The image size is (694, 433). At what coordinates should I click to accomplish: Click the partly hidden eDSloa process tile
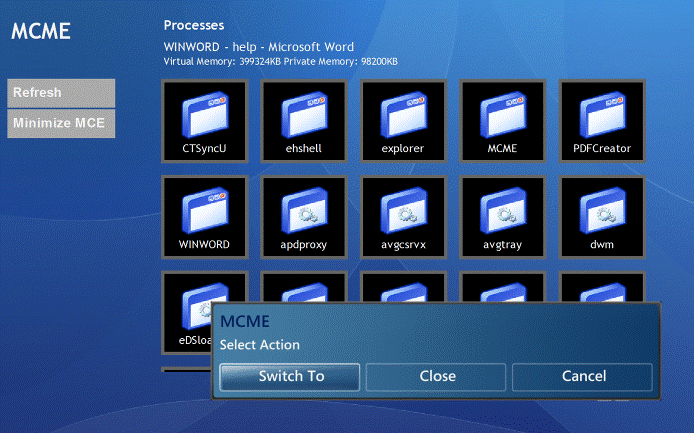187,313
